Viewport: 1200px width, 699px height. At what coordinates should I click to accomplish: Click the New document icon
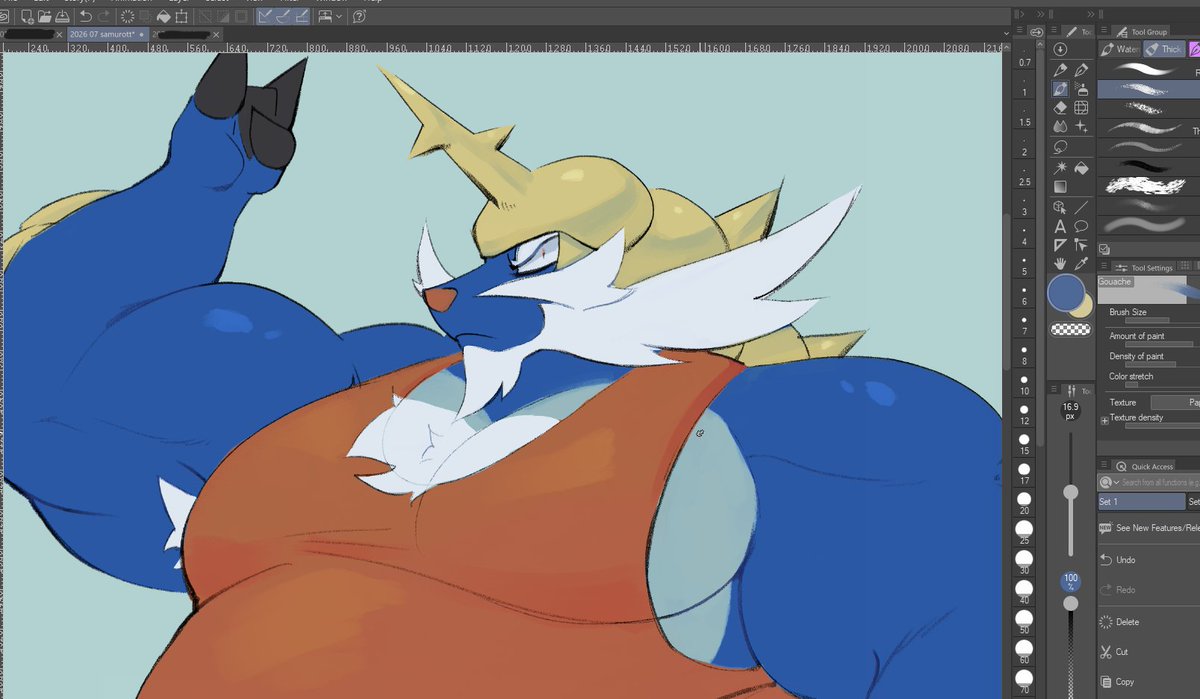point(27,16)
